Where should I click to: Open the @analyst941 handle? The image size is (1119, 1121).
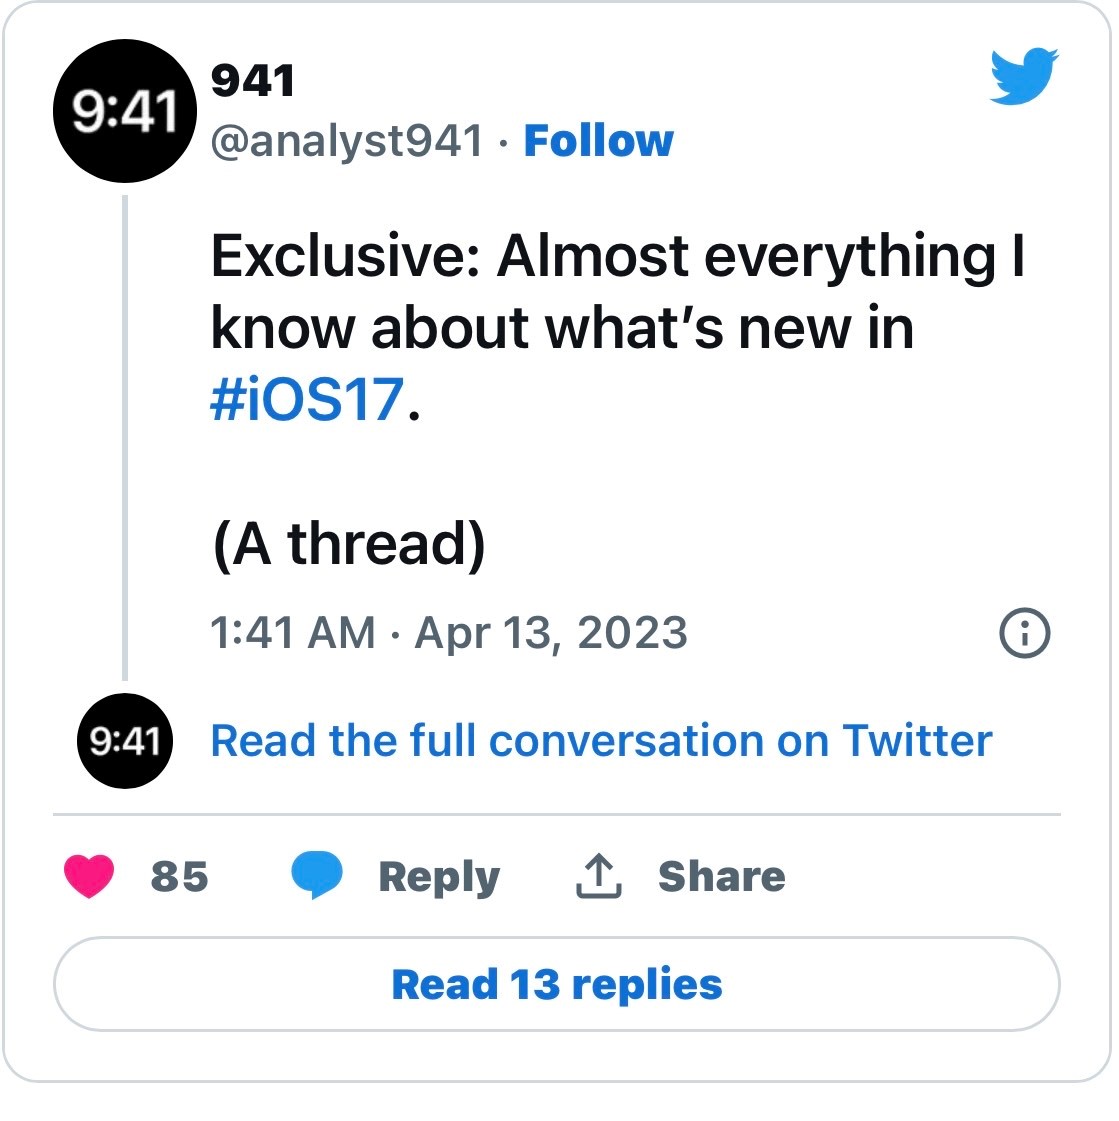[347, 141]
